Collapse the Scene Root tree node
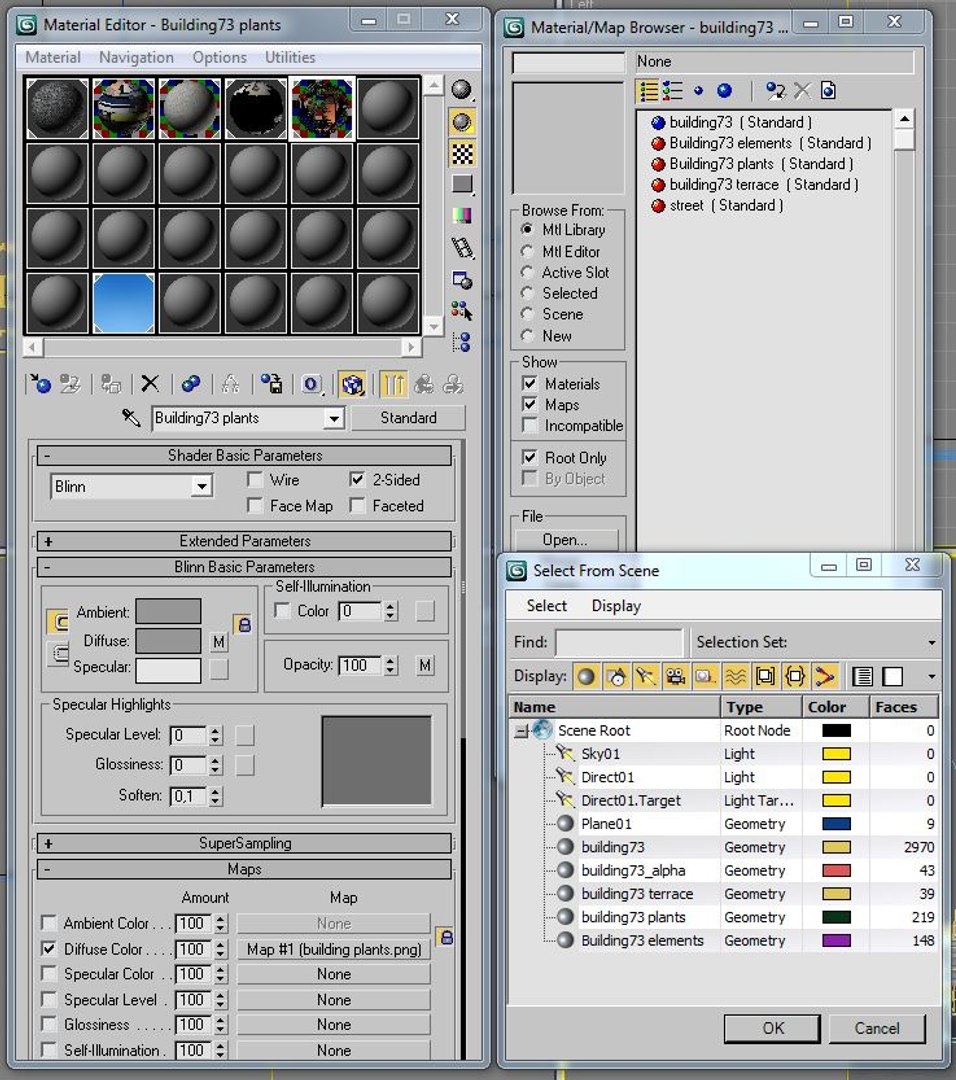The width and height of the screenshot is (956, 1080). tap(521, 731)
